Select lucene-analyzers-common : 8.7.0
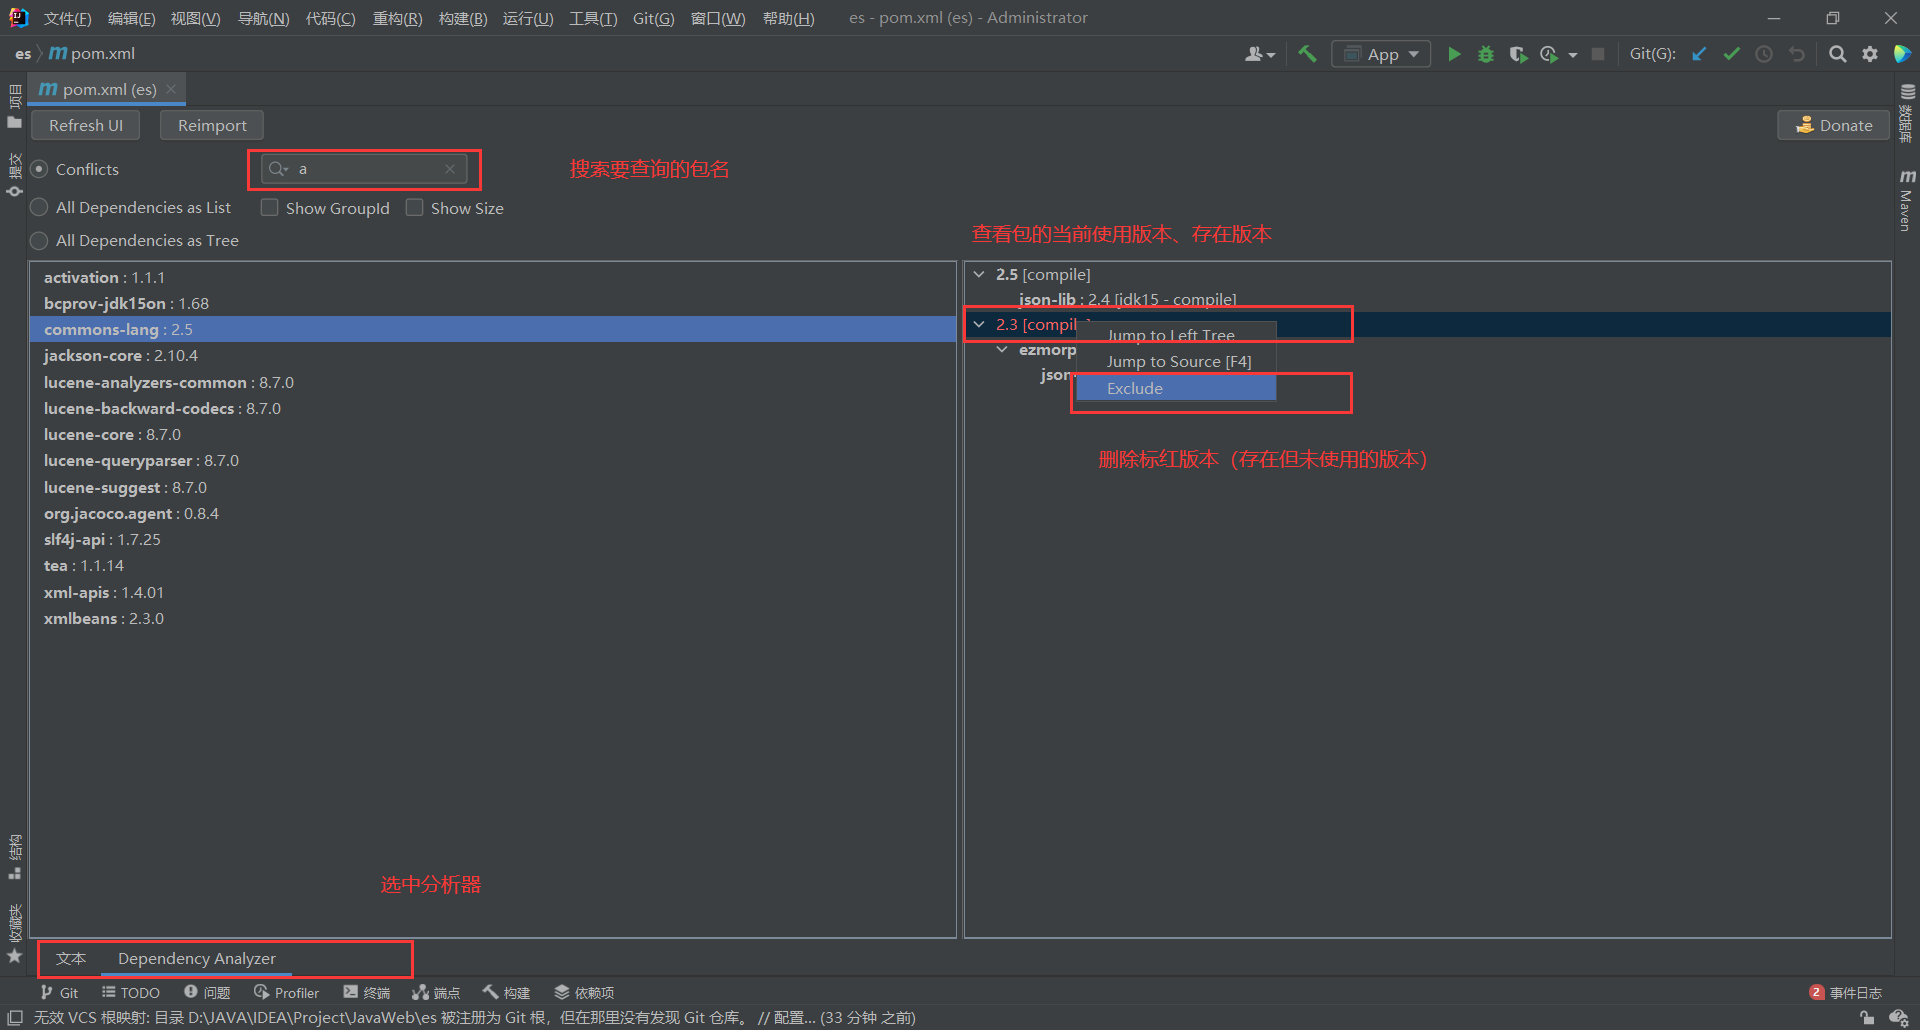The width and height of the screenshot is (1920, 1030). (x=493, y=382)
